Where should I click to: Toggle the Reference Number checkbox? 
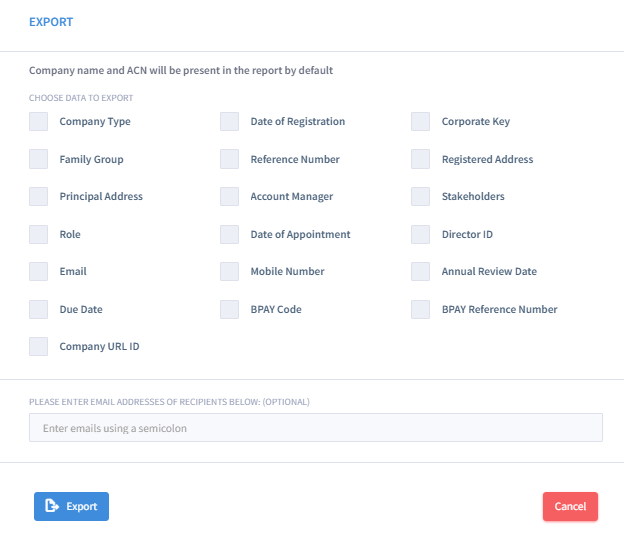click(x=230, y=159)
